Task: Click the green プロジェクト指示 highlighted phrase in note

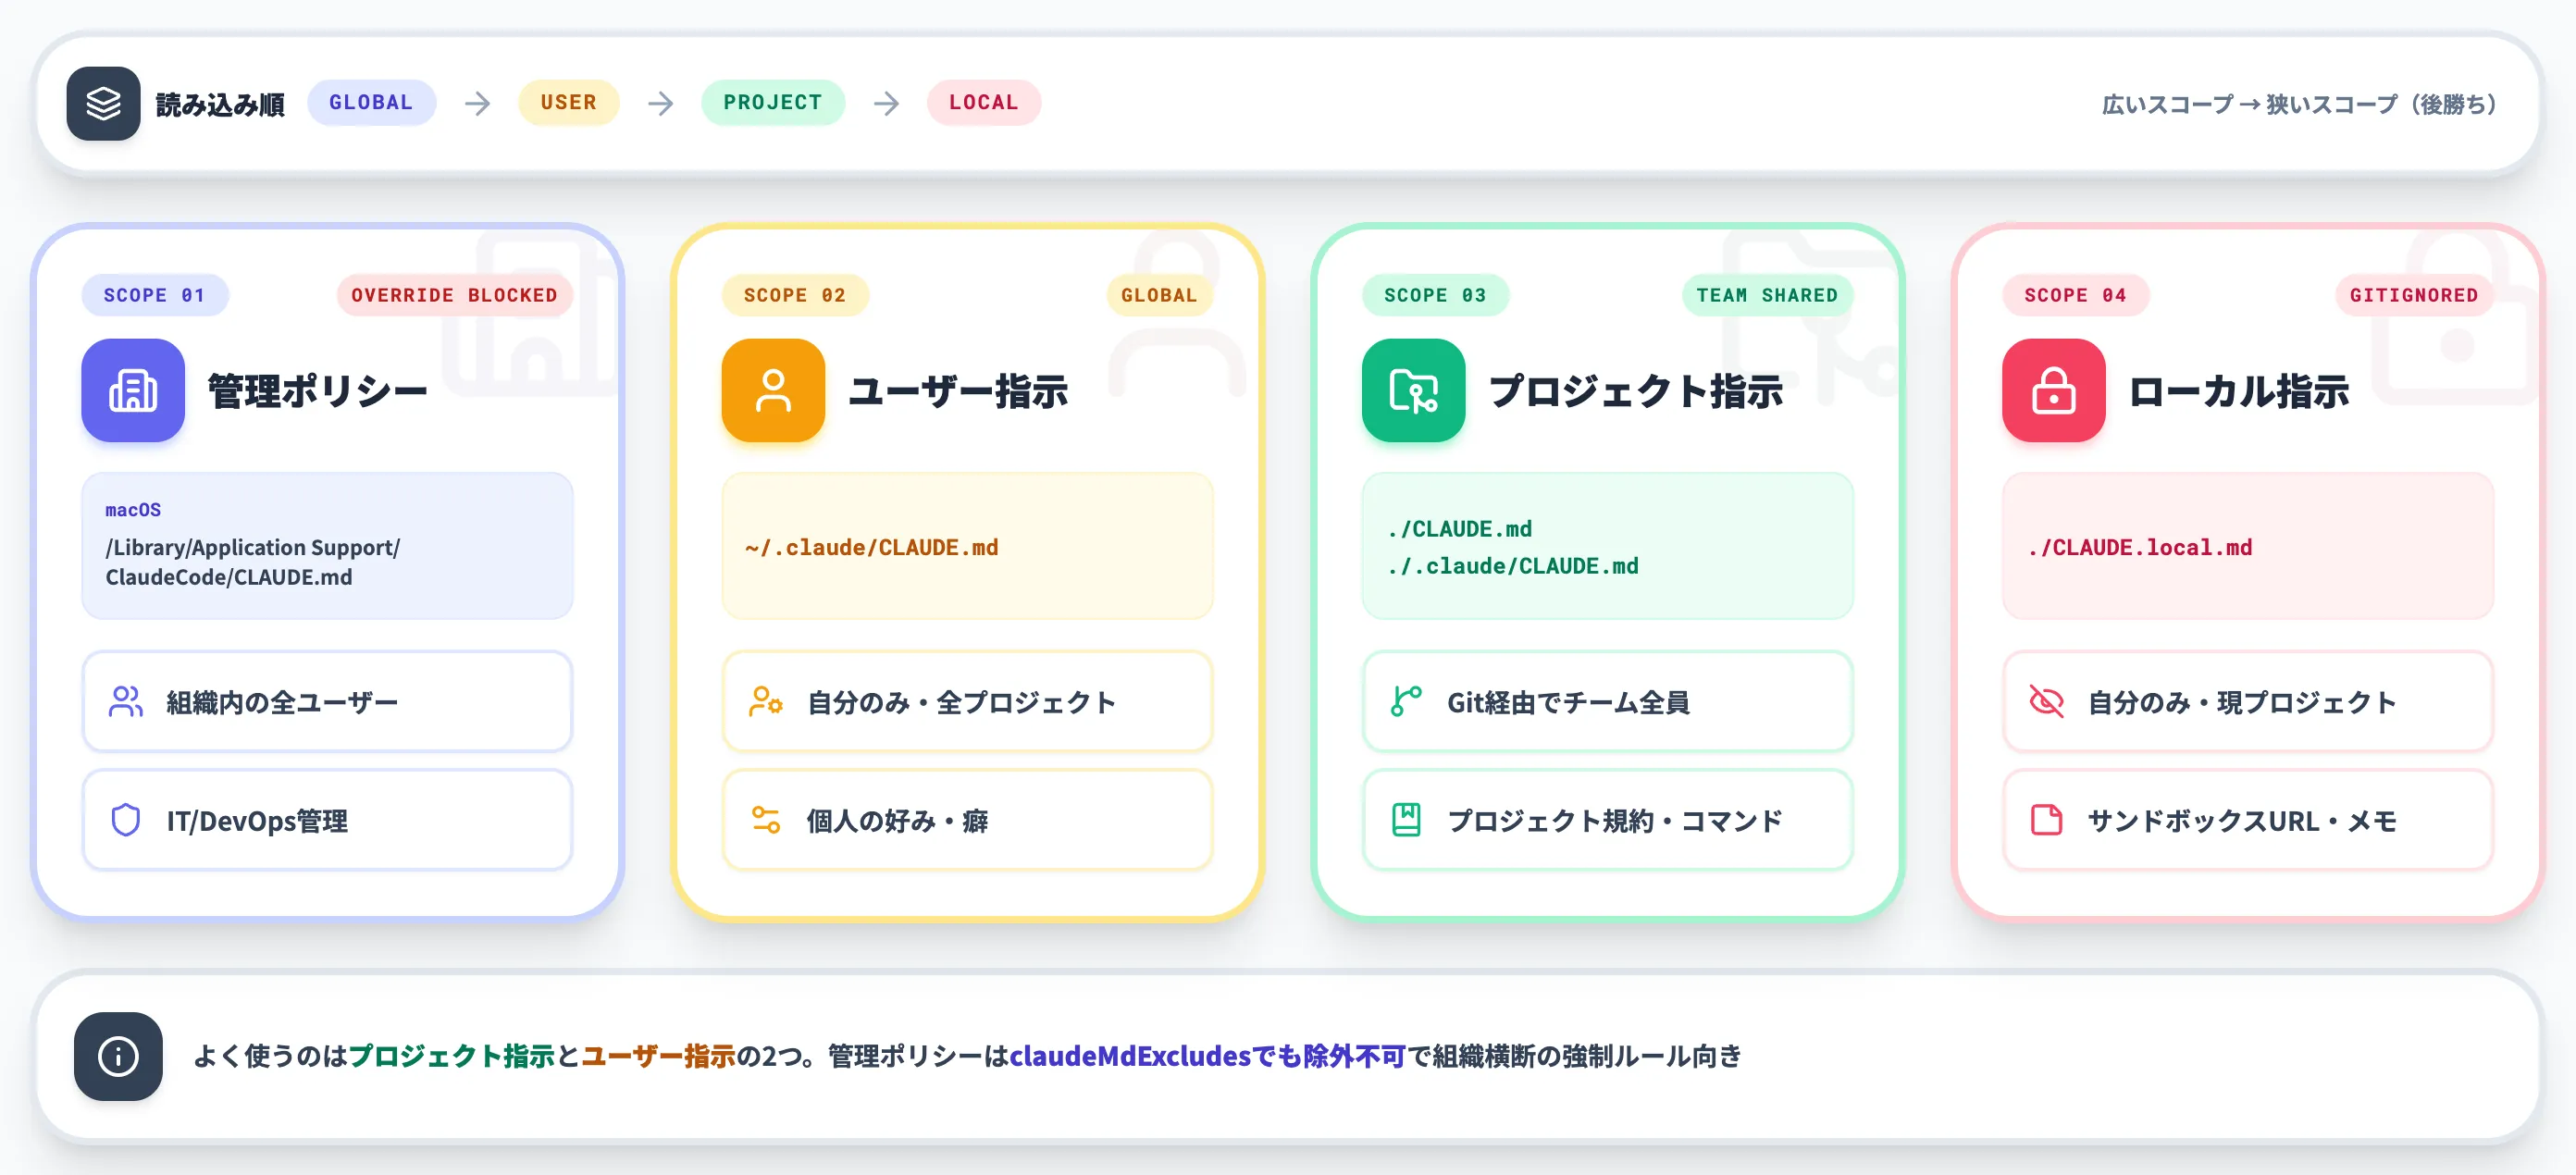Action: click(x=451, y=1056)
